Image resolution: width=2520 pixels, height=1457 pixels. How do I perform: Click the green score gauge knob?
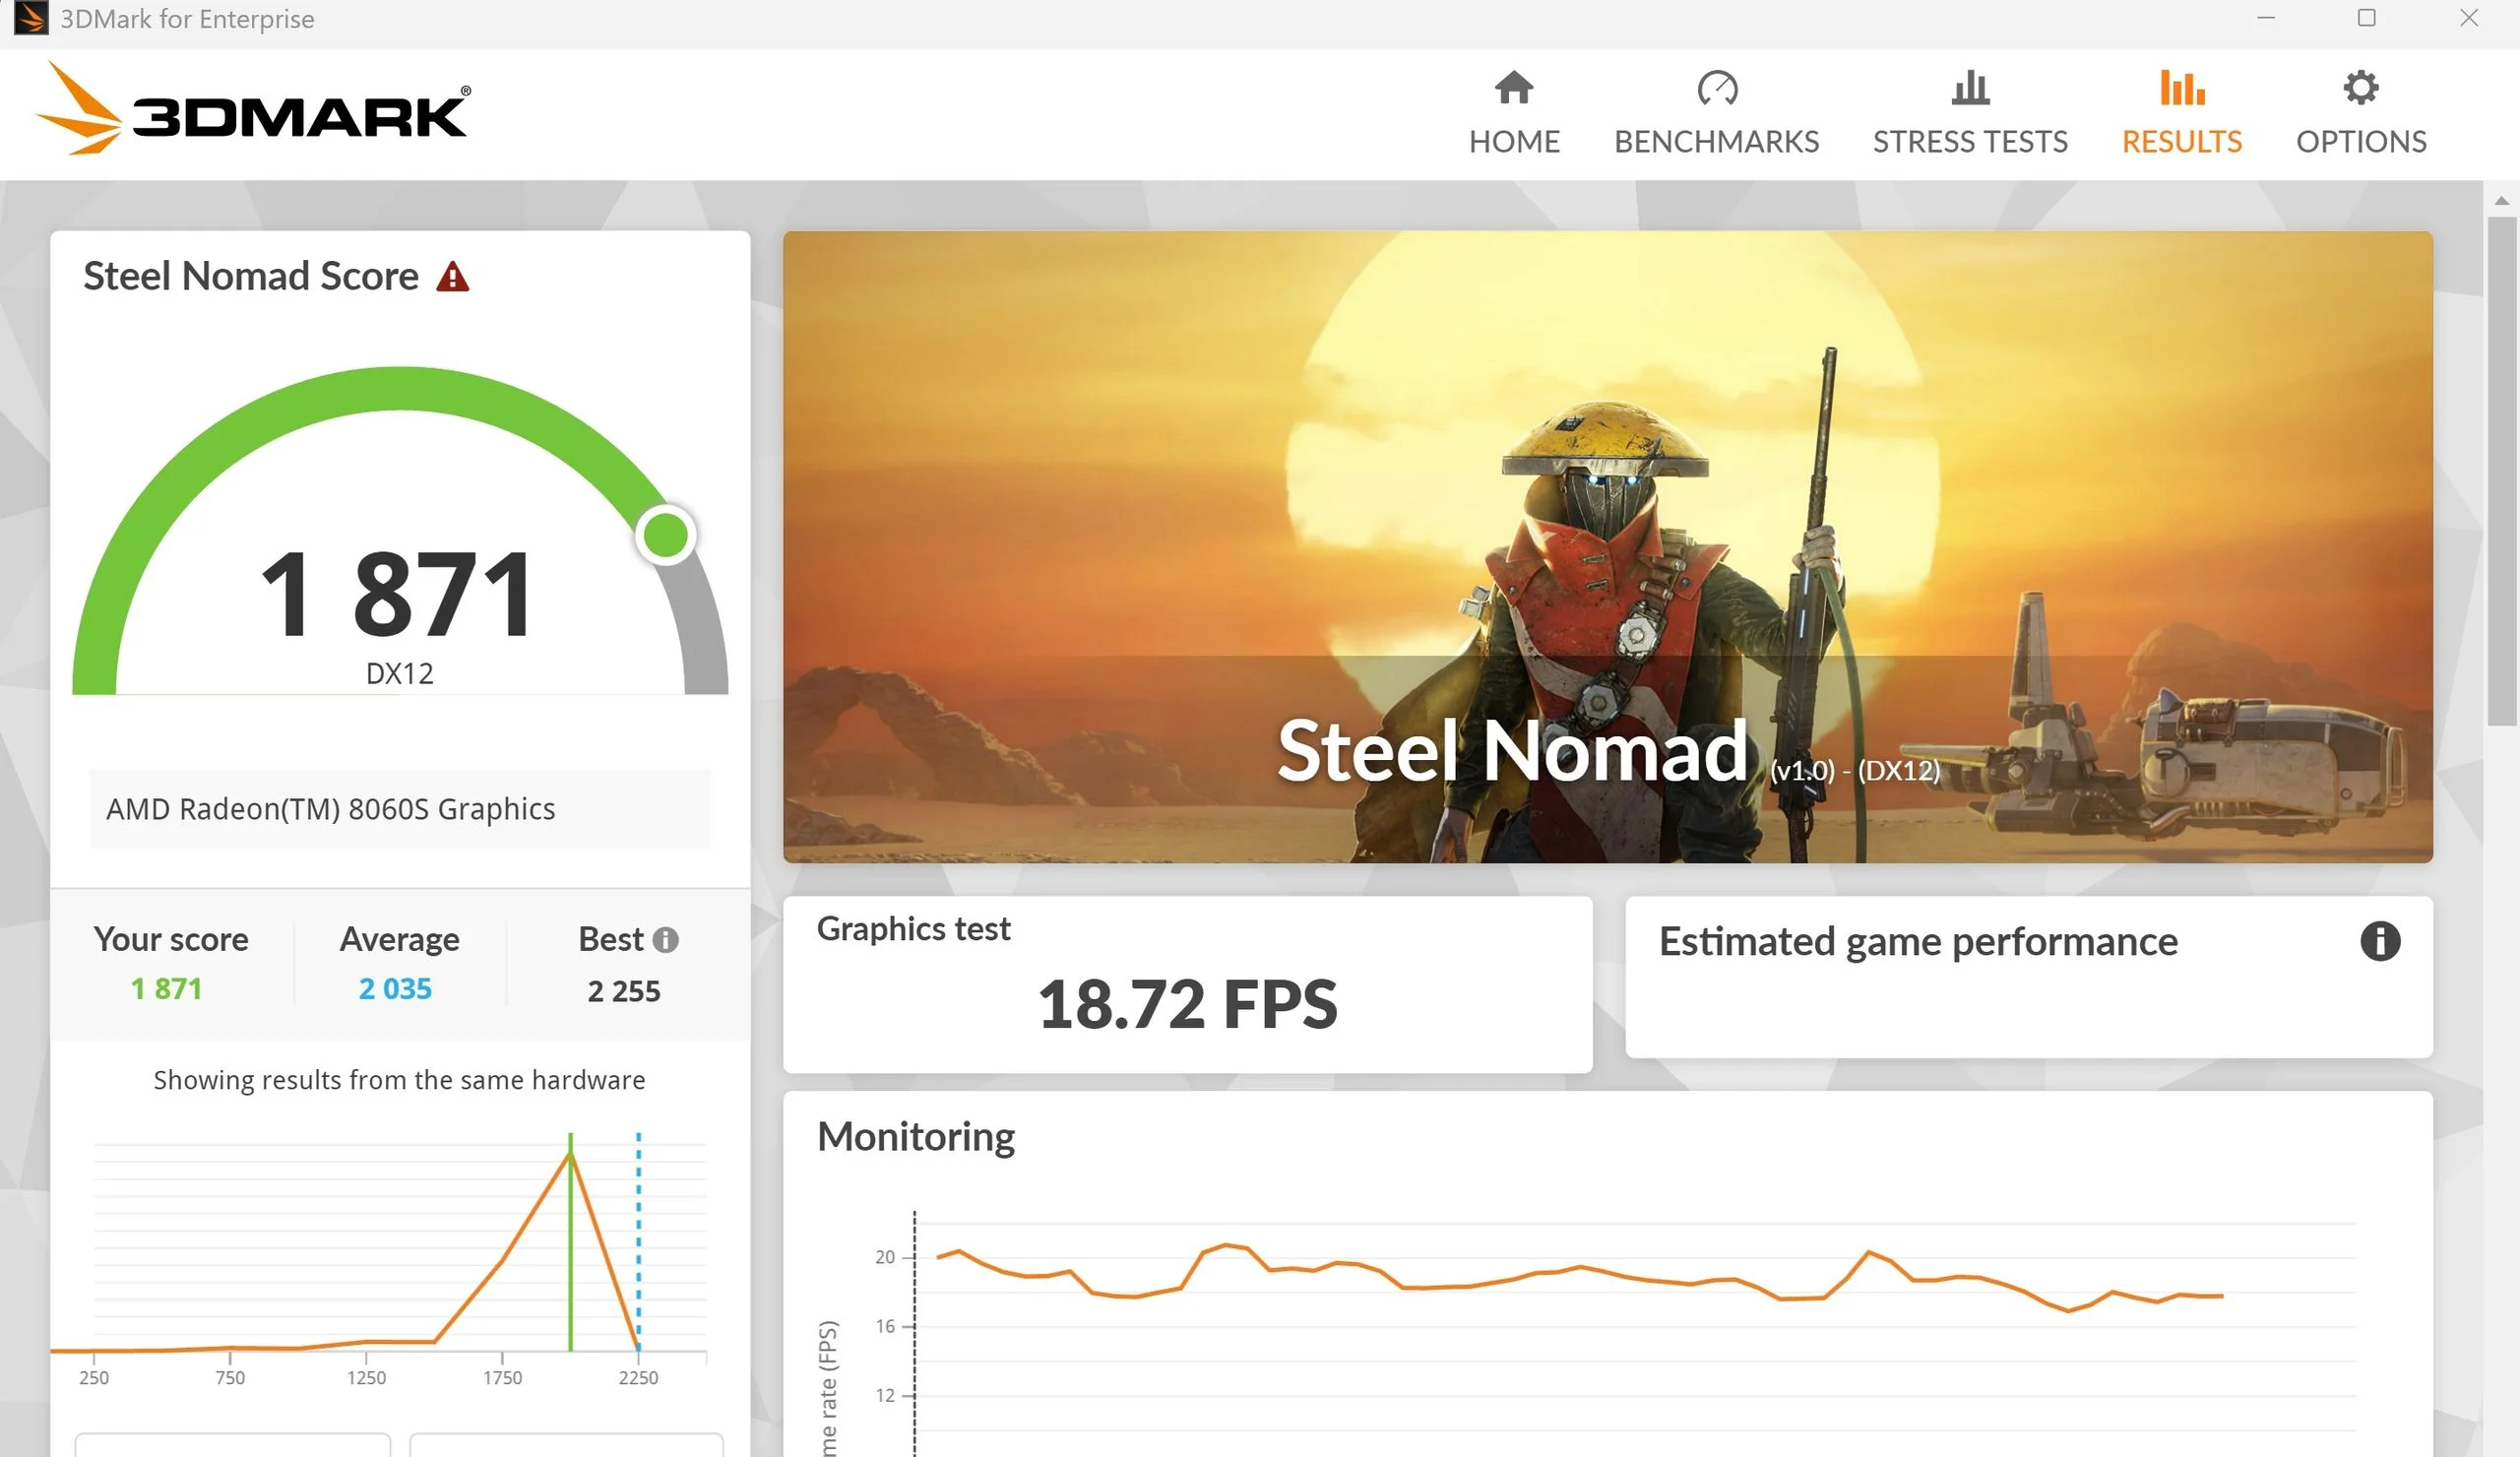click(665, 535)
